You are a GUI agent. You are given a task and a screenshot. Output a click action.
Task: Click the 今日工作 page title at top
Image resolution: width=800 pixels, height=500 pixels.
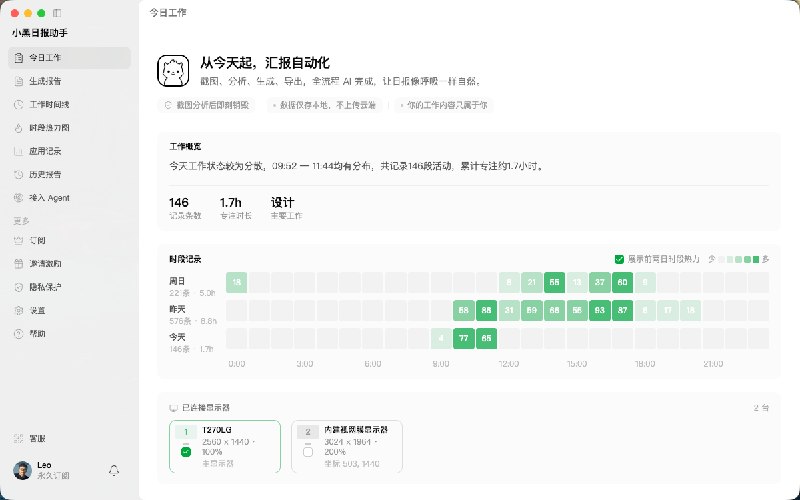(x=168, y=12)
